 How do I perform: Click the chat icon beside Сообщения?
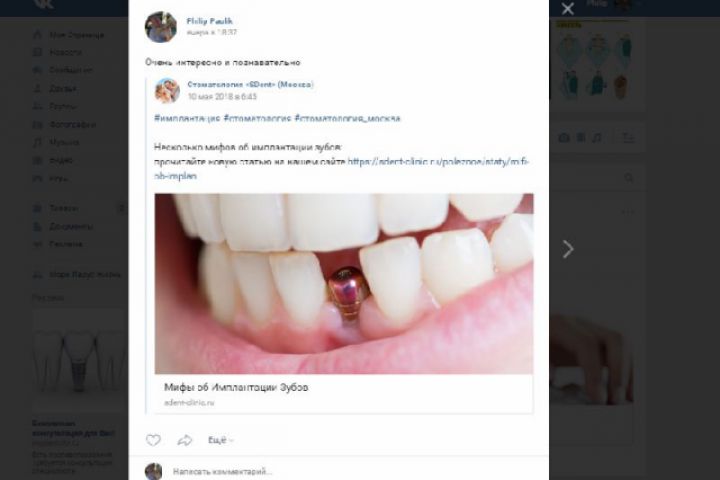38,70
